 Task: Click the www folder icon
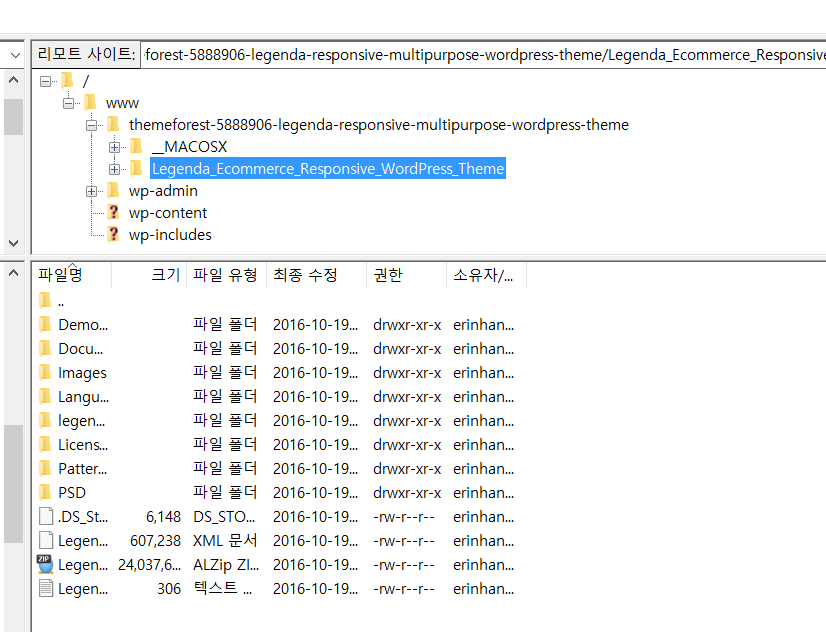90,102
